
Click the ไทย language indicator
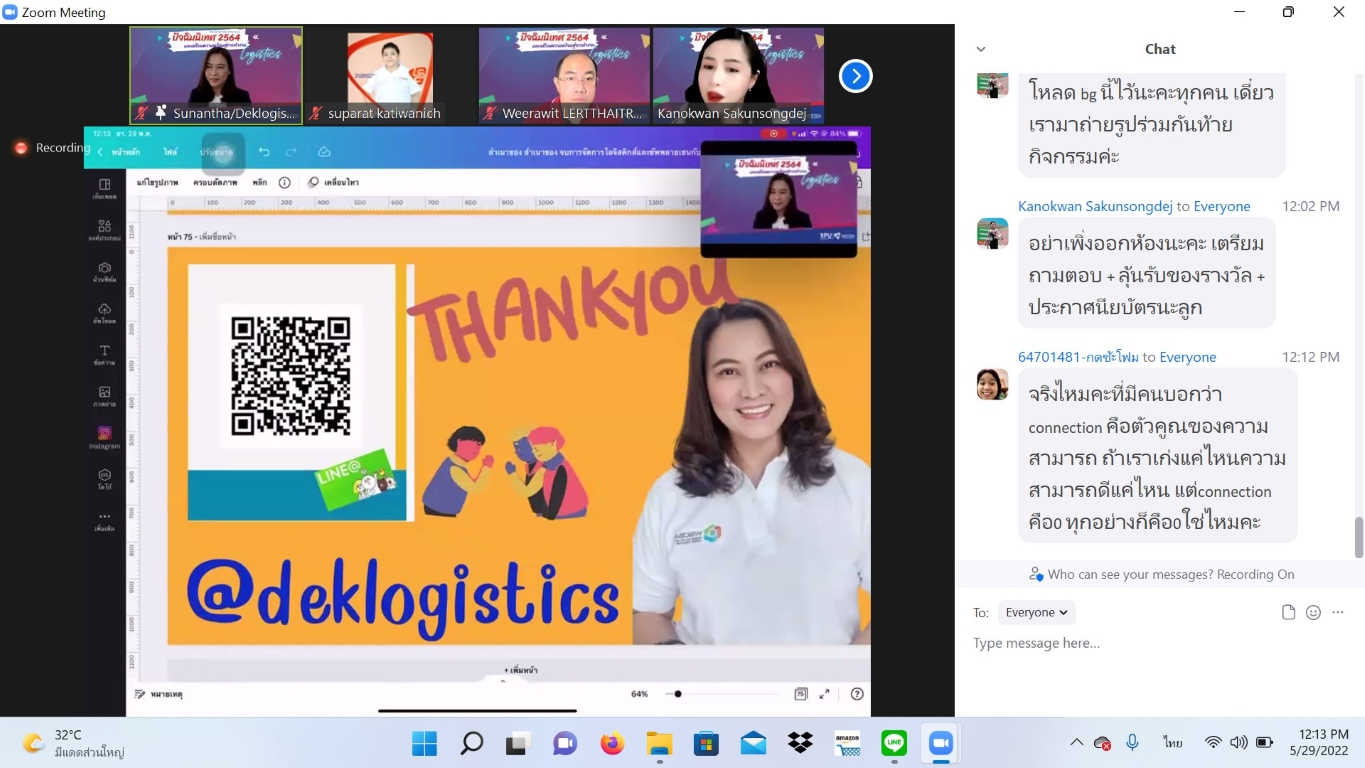click(1173, 743)
